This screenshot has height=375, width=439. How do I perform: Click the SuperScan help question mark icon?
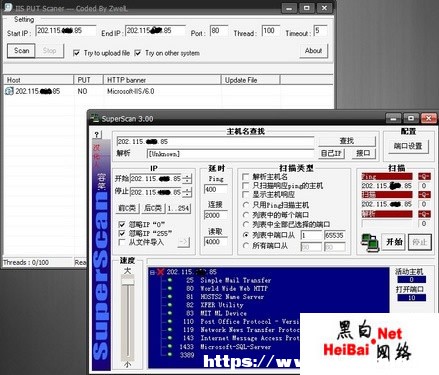[x=97, y=135]
